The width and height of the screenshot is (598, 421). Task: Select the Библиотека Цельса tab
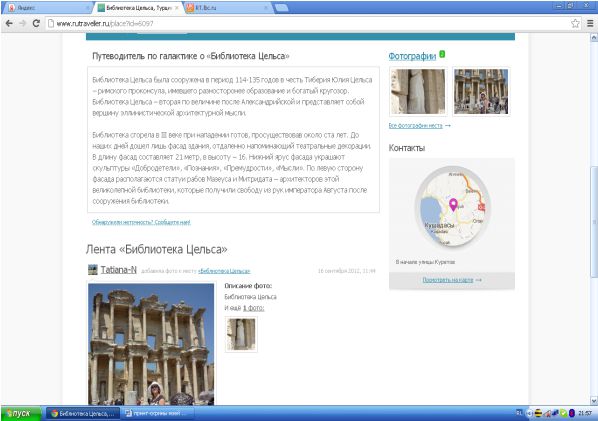click(x=137, y=8)
